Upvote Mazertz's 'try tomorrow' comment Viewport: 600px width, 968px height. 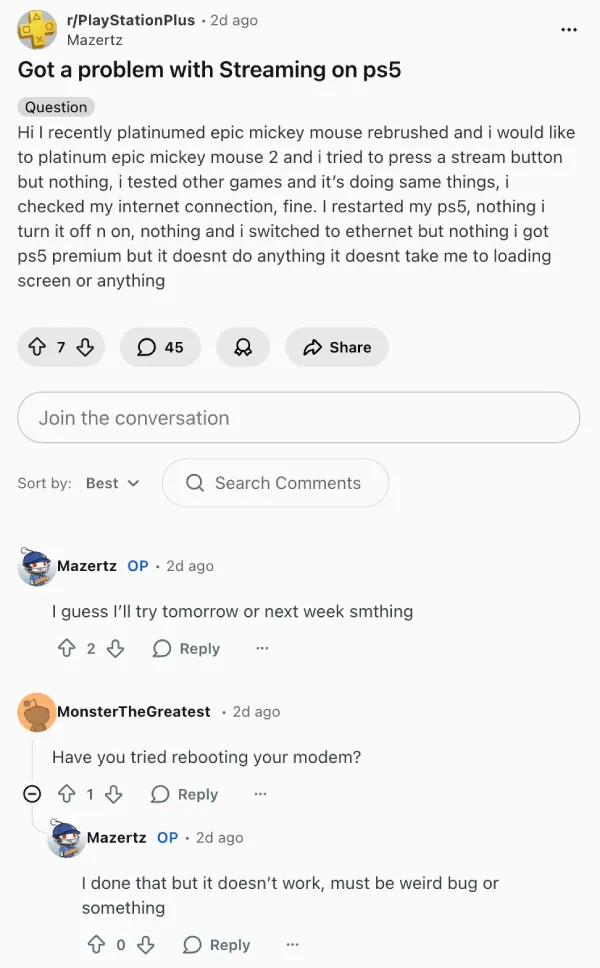pyautogui.click(x=67, y=648)
